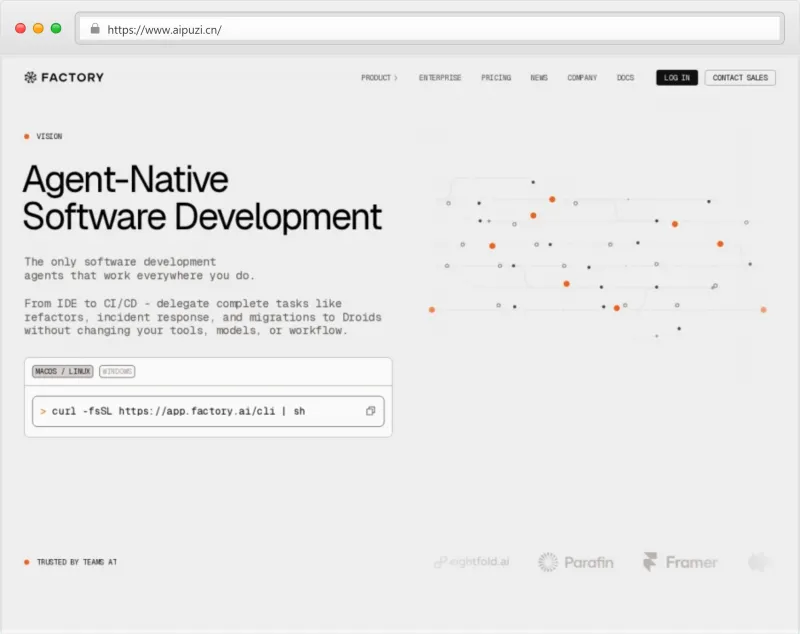
Task: Switch to the macOS / Linux tab
Action: tap(62, 371)
